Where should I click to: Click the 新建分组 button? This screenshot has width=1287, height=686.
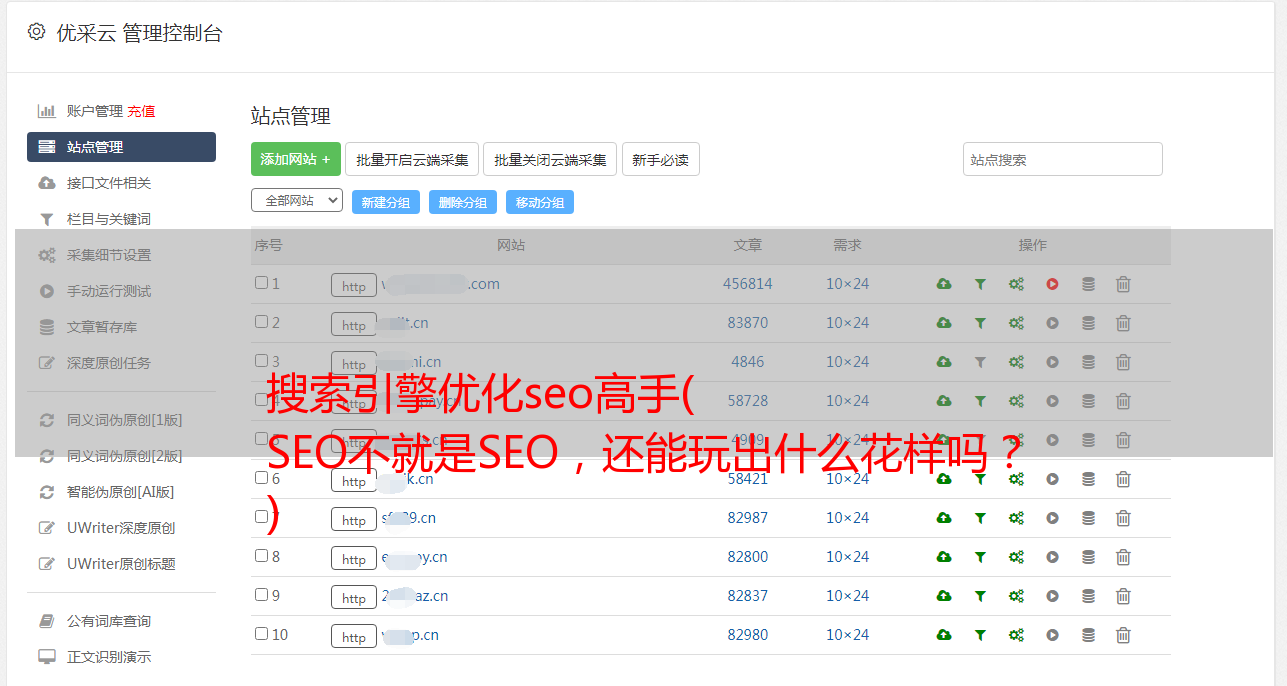[386, 202]
